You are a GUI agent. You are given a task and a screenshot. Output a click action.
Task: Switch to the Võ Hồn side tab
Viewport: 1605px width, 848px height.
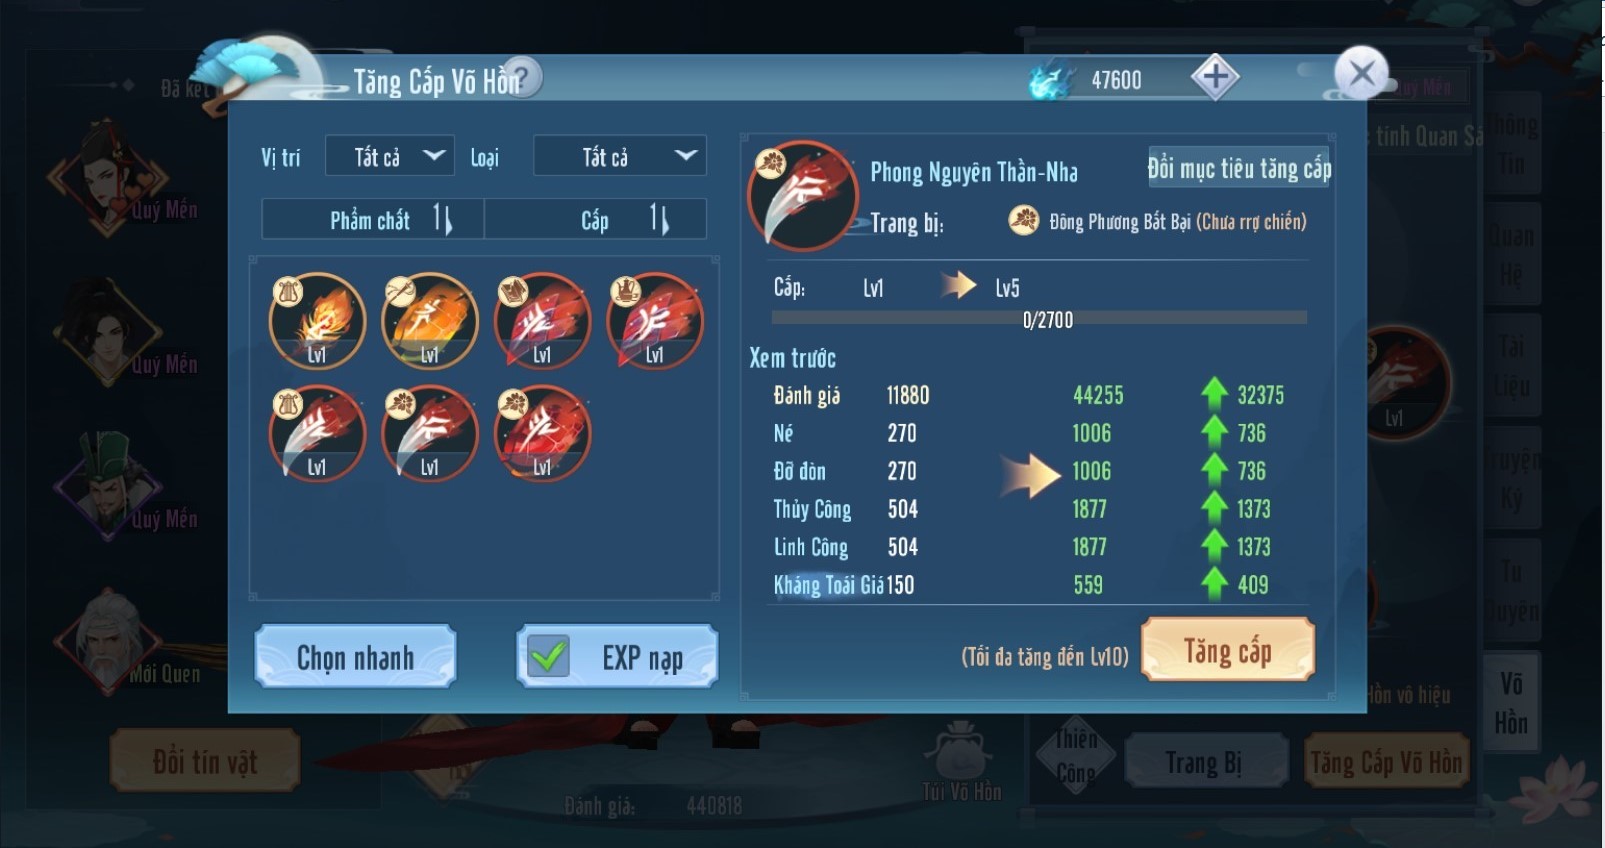tap(1511, 703)
